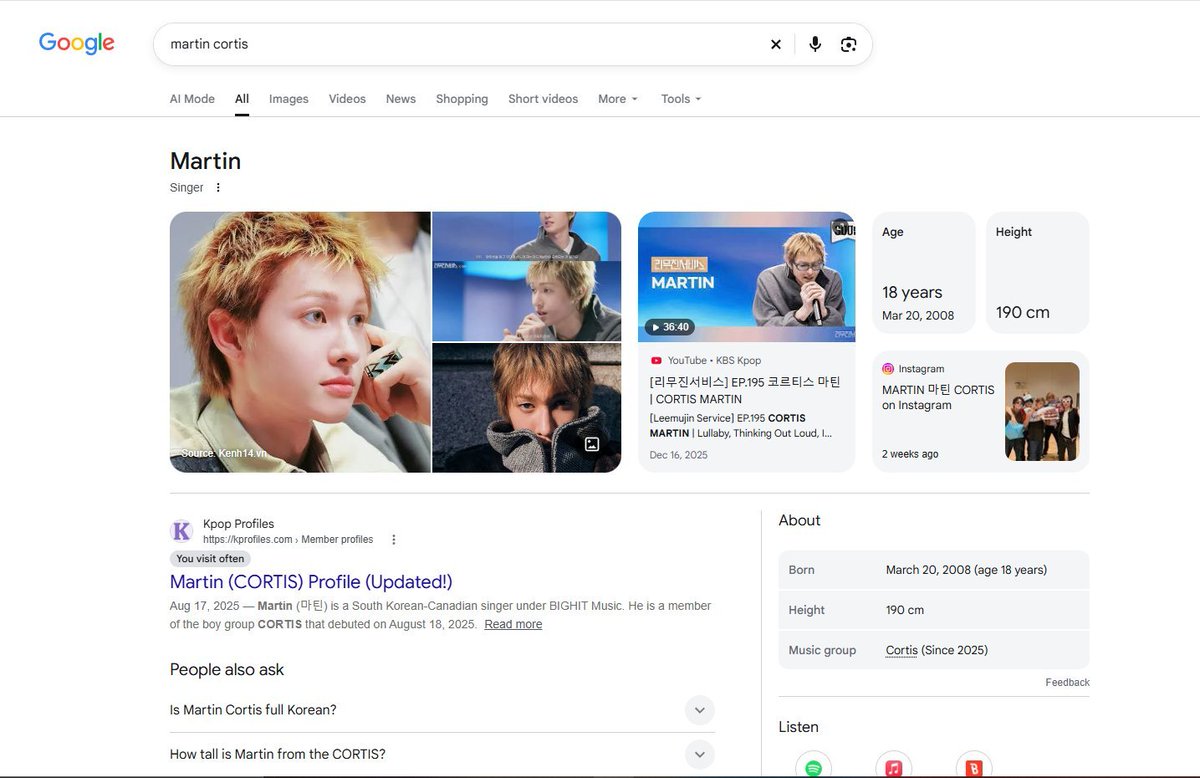Open the large Martin photo from Kenh14.vn
Screen dimensions: 1200x778
[300, 342]
